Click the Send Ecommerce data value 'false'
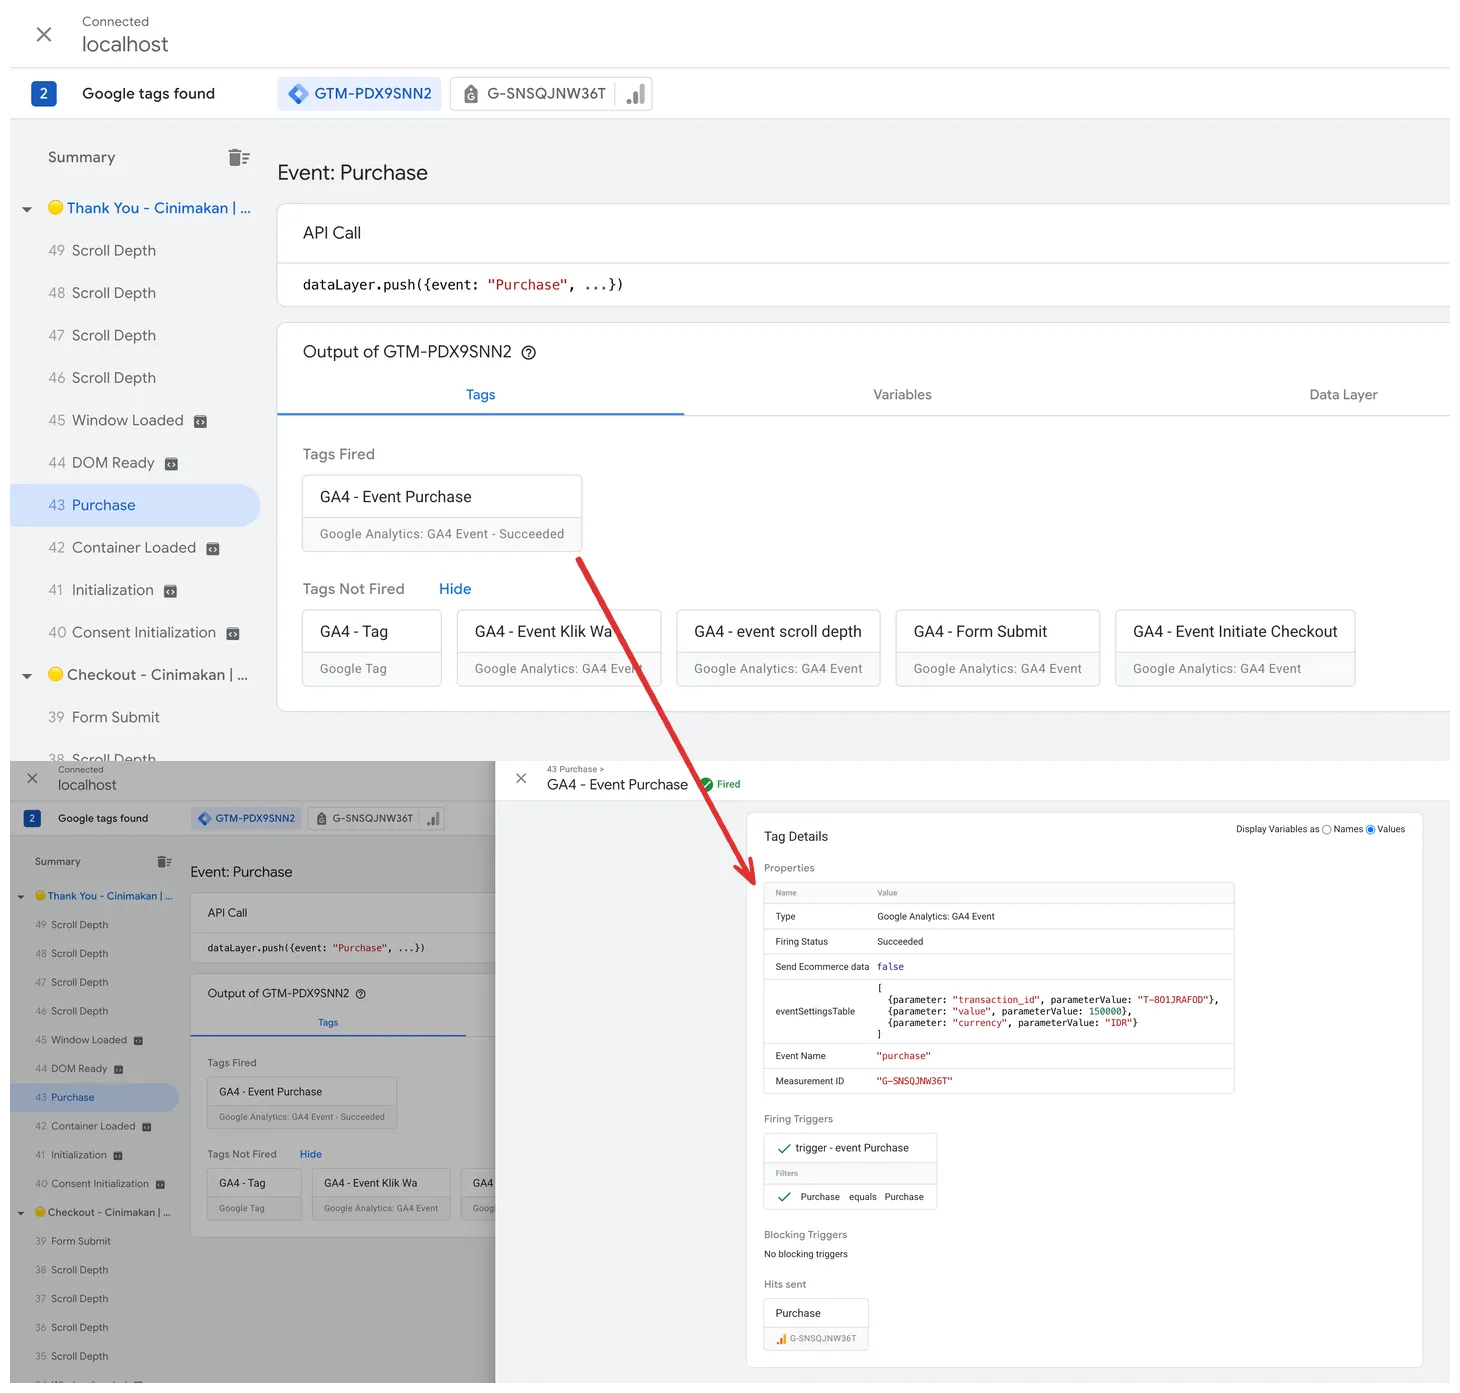This screenshot has width=1460, height=1393. point(890,967)
